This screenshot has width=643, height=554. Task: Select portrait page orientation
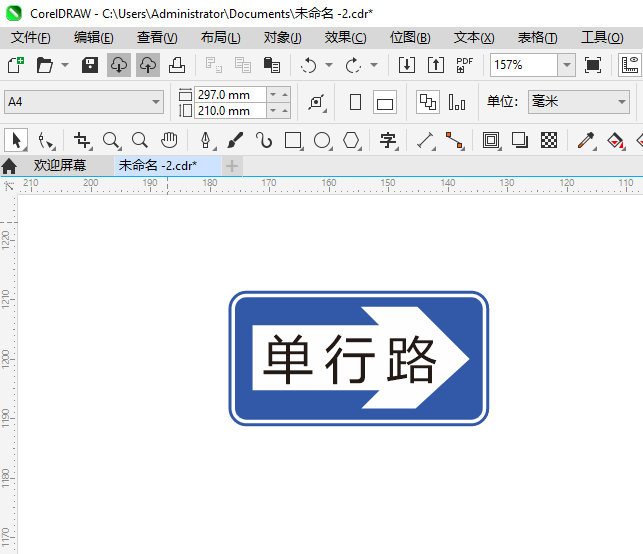[x=356, y=102]
